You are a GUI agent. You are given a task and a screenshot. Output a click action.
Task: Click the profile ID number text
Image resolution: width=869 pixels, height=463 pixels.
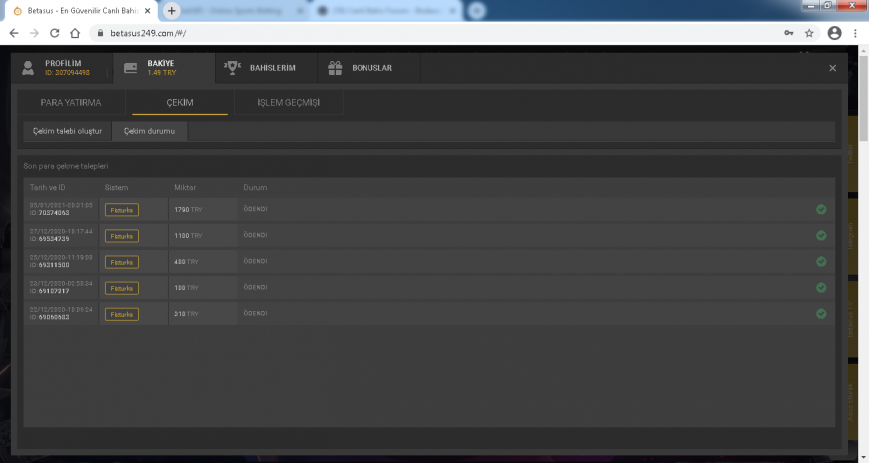67,73
